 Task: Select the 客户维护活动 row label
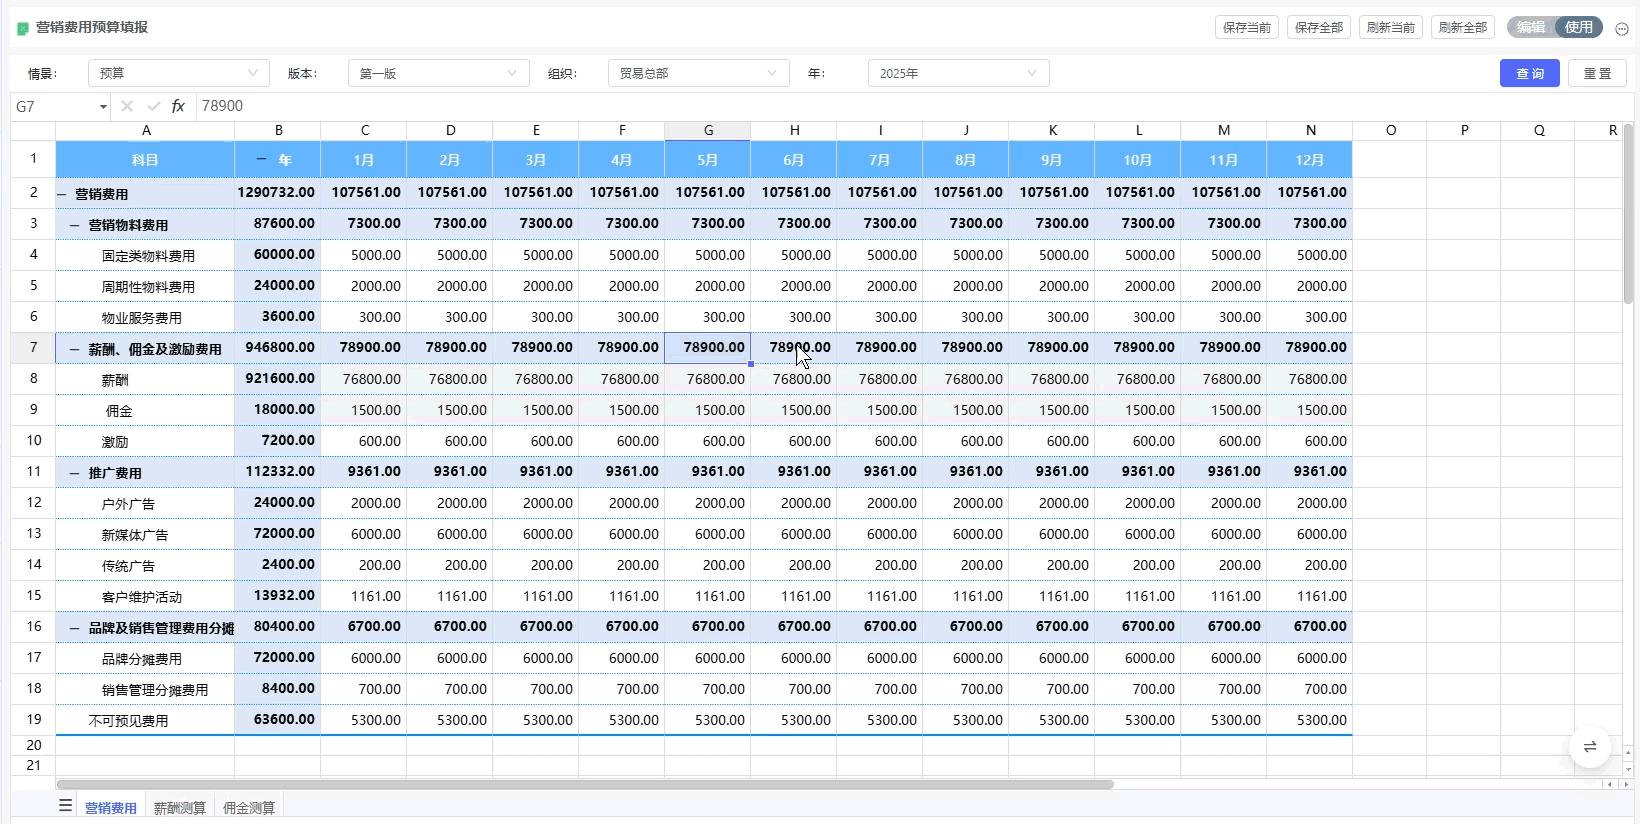[141, 597]
